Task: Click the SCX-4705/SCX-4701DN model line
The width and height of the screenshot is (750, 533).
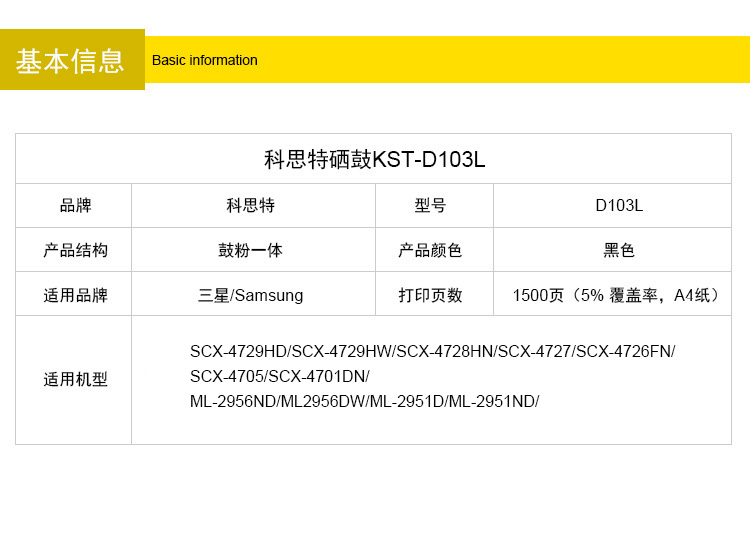Action: point(279,376)
